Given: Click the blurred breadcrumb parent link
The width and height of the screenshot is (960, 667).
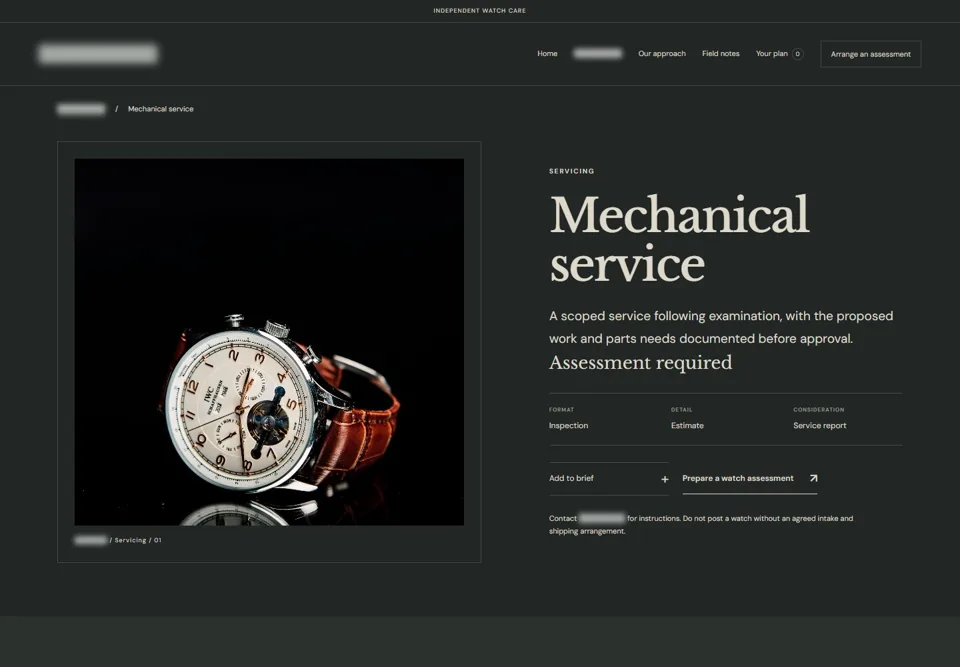Looking at the screenshot, I should [81, 109].
